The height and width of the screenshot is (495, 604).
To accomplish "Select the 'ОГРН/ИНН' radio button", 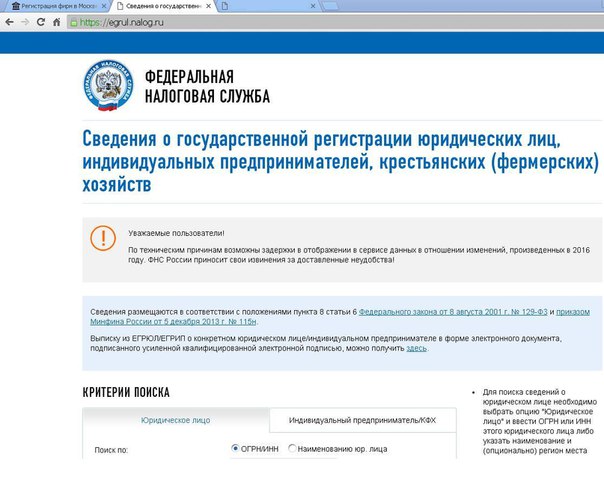I will point(235,448).
